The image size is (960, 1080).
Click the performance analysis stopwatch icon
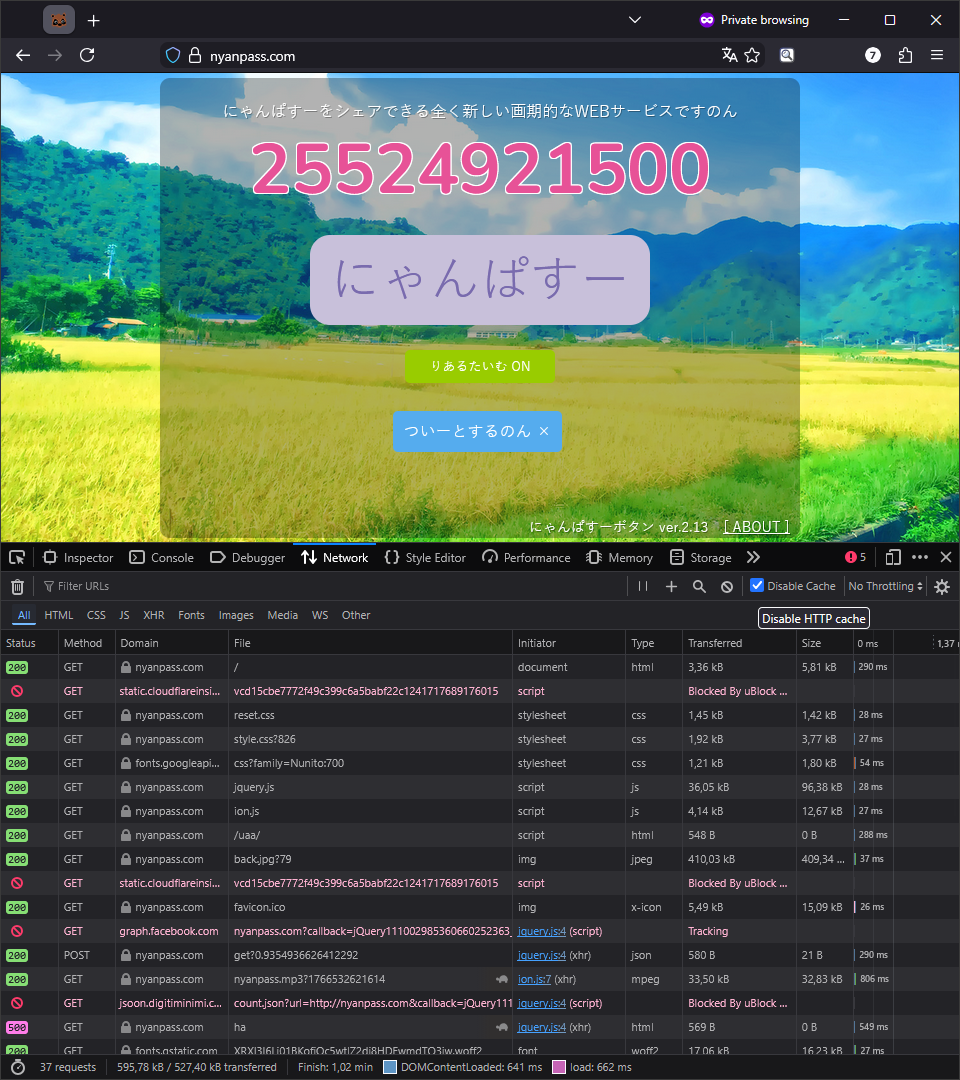click(x=19, y=1067)
